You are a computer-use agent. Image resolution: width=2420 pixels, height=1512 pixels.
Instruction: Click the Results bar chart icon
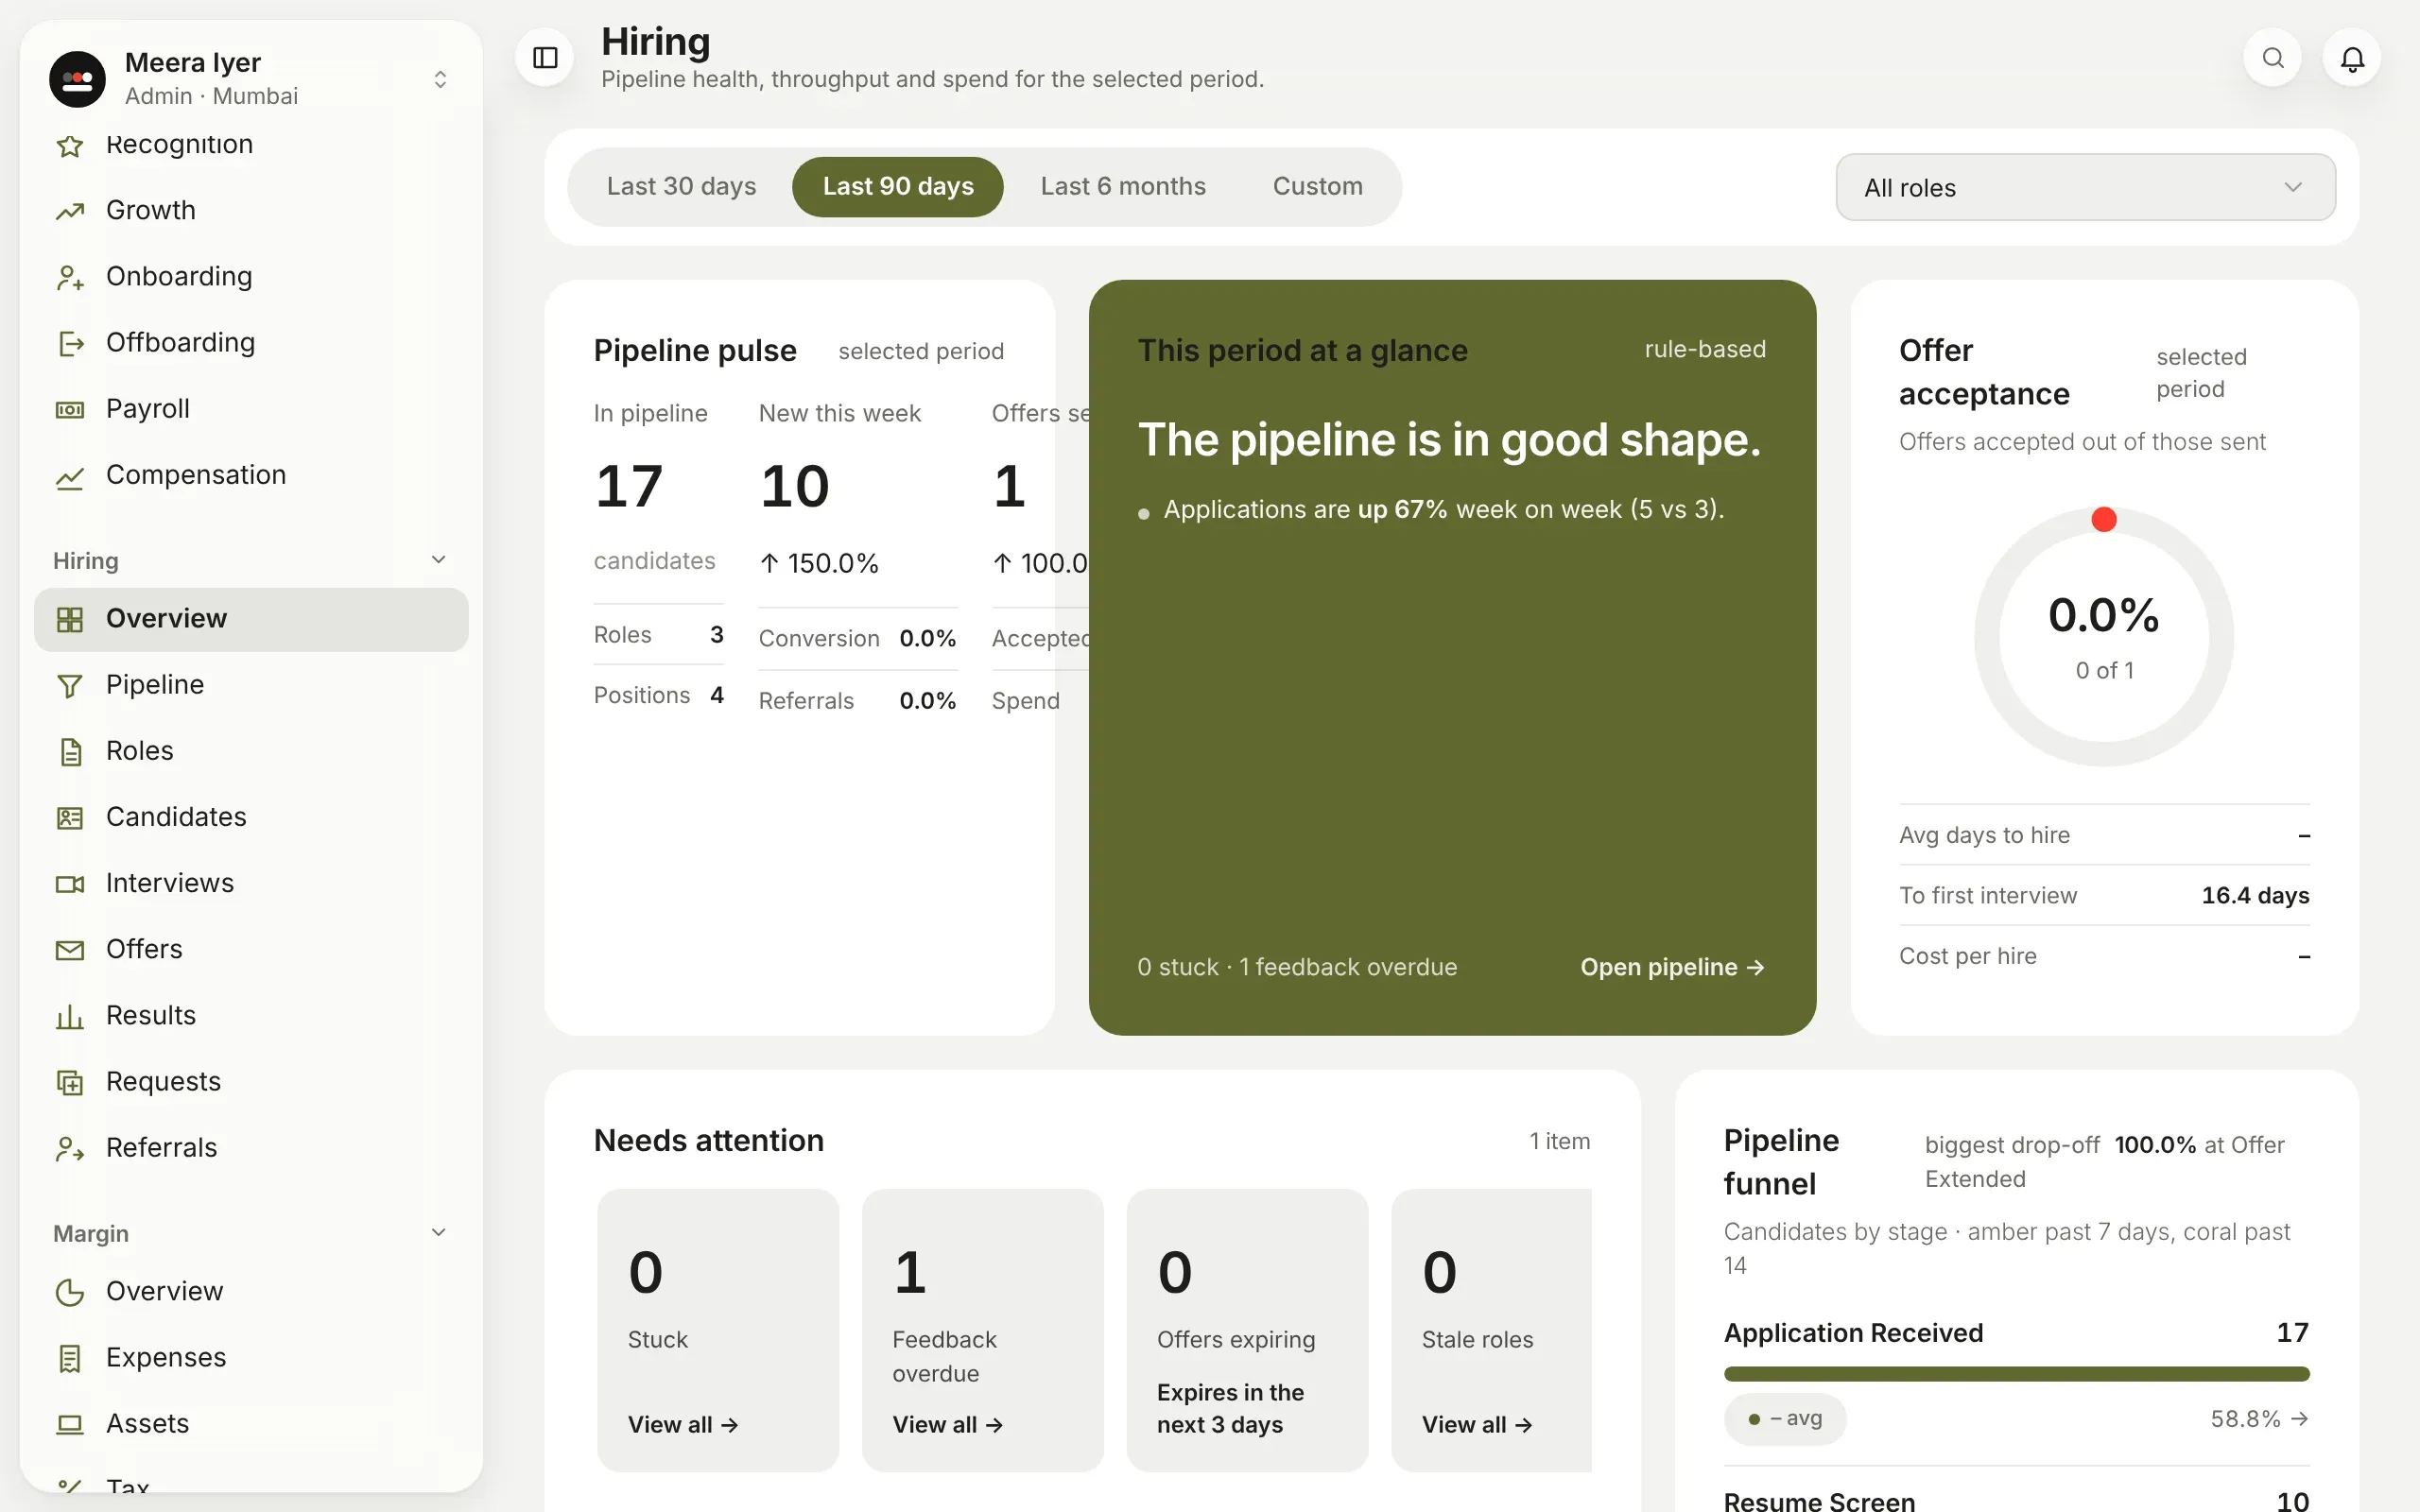(70, 1016)
